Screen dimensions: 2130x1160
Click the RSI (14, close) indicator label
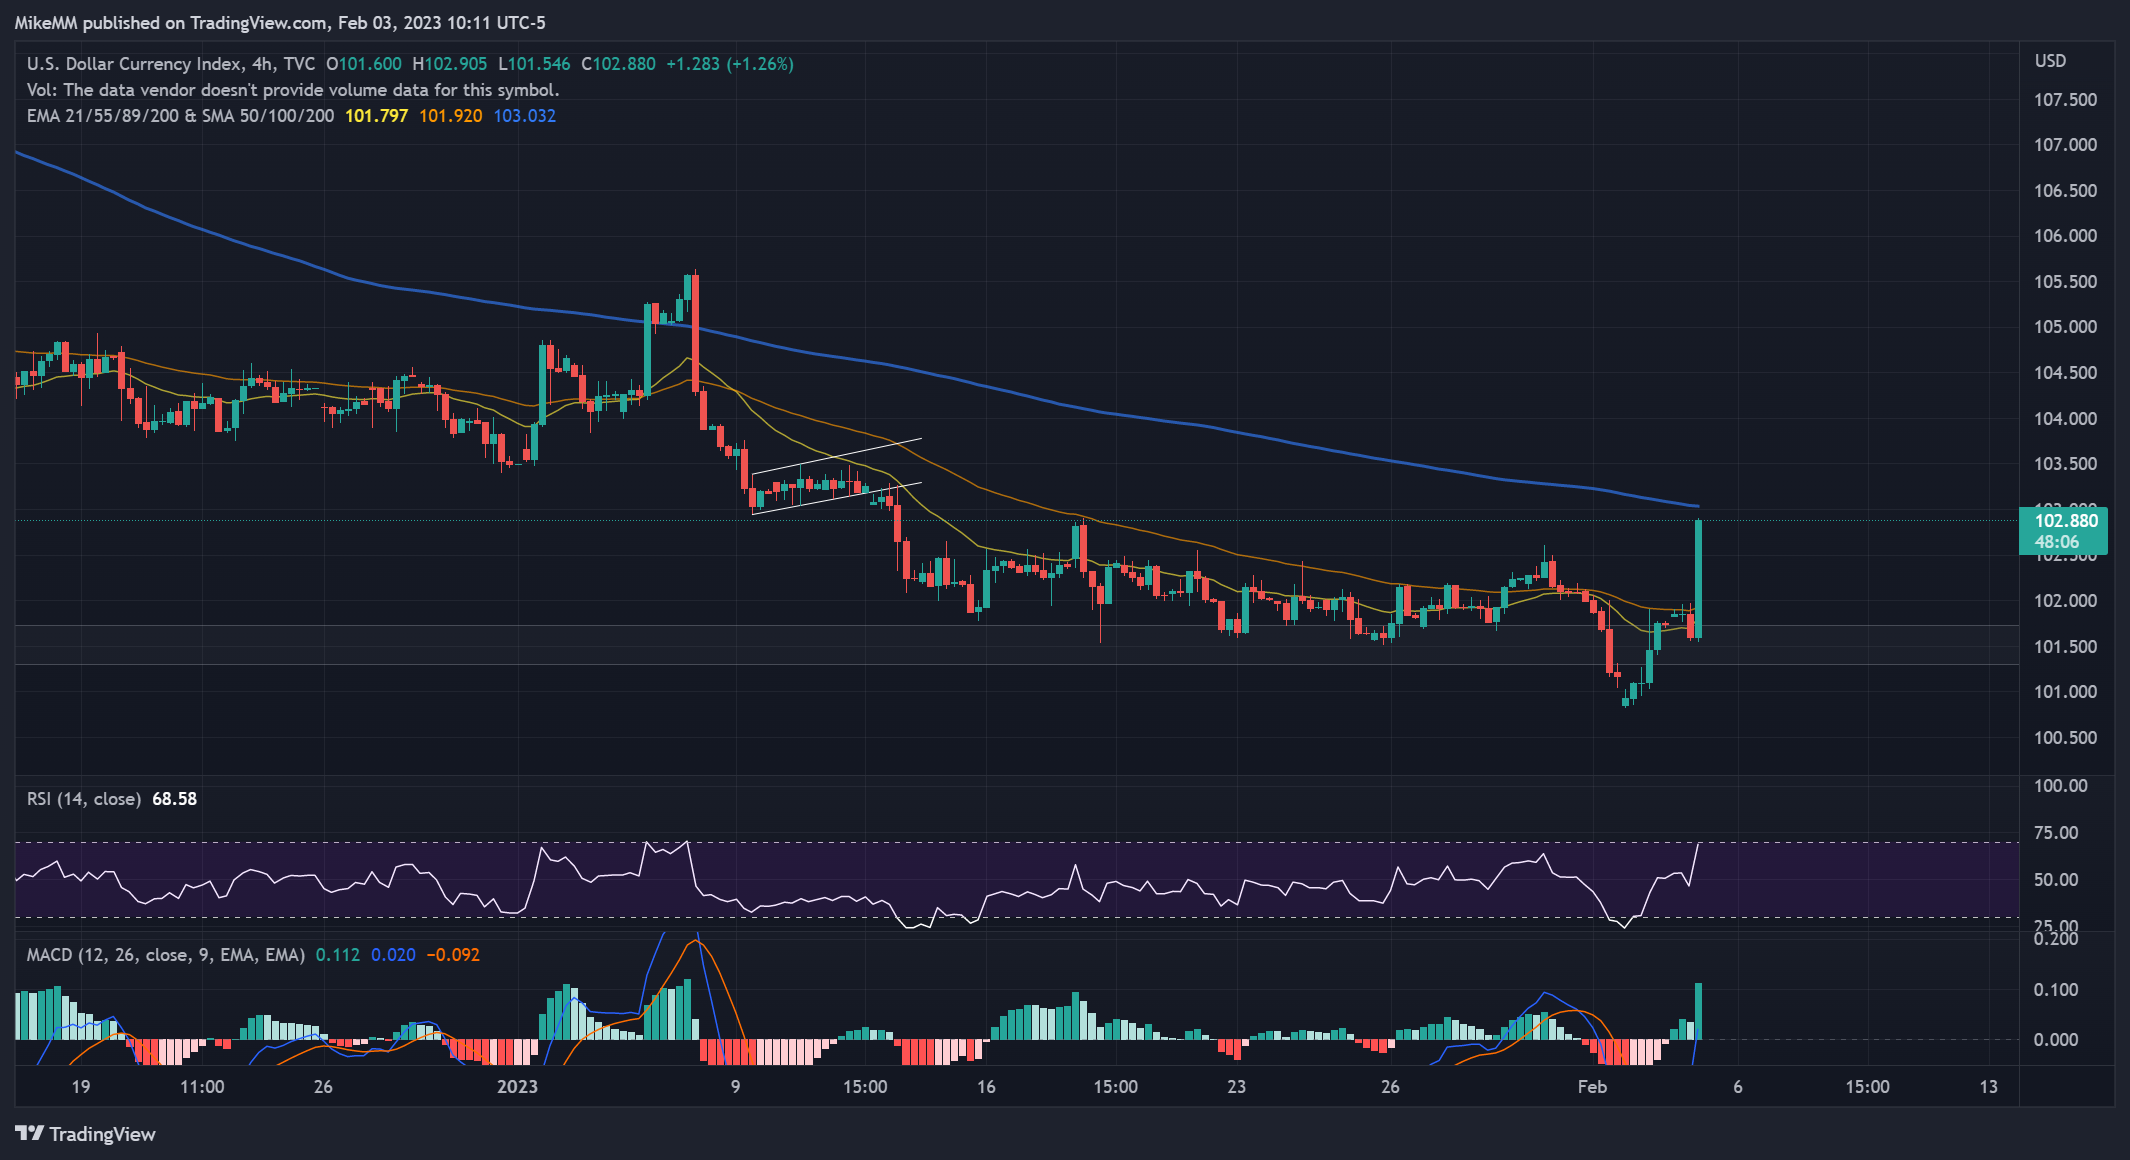click(84, 799)
